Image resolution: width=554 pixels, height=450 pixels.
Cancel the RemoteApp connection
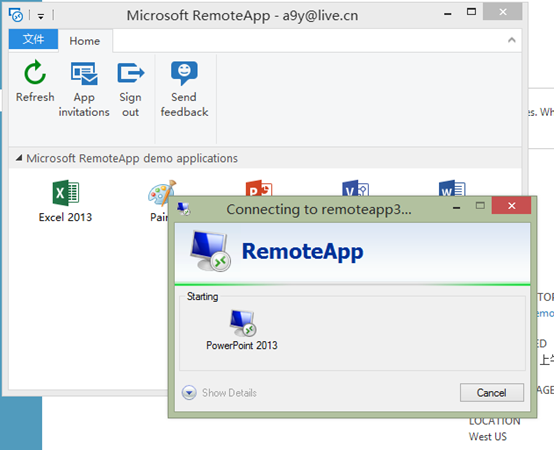tap(491, 392)
